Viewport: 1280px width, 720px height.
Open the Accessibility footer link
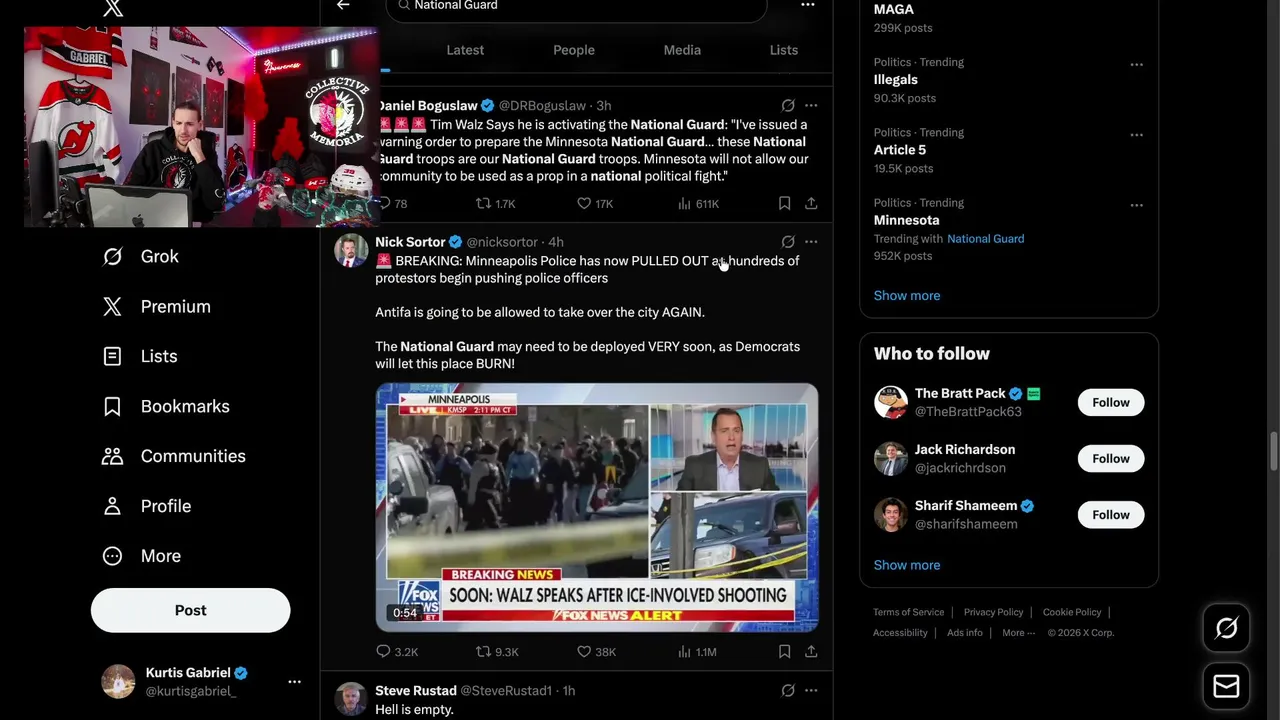pyautogui.click(x=900, y=632)
